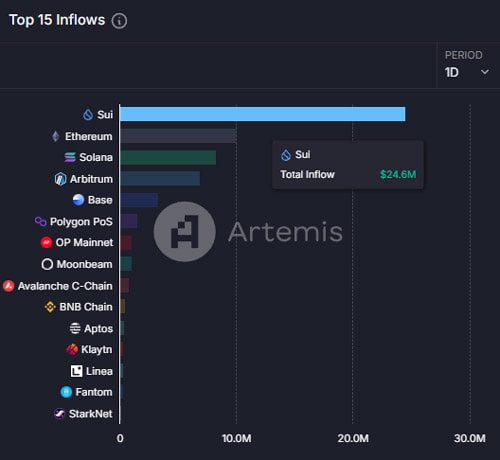
Task: Click the Linea label text
Action: 99,371
